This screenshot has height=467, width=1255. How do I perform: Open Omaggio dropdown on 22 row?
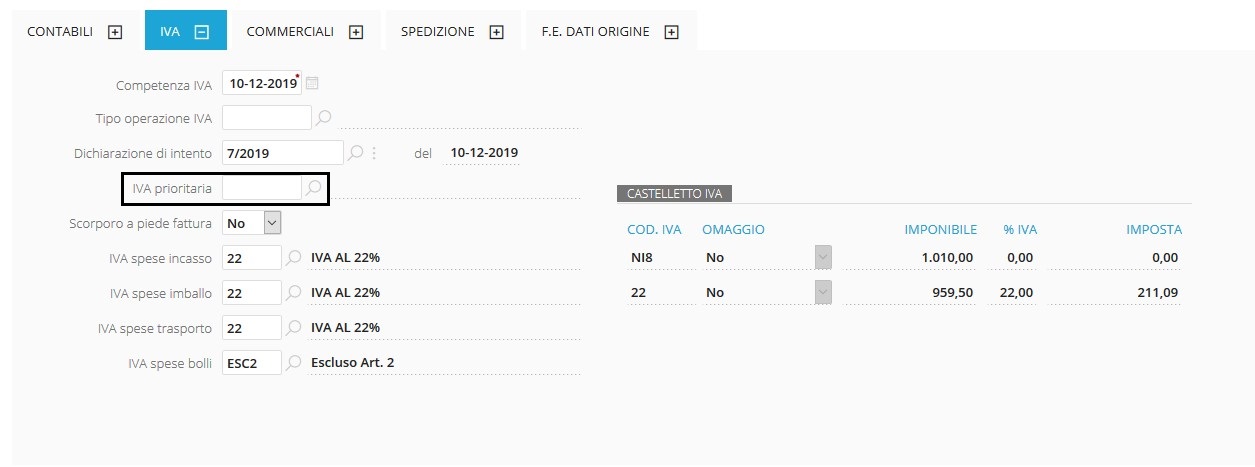pyautogui.click(x=823, y=293)
